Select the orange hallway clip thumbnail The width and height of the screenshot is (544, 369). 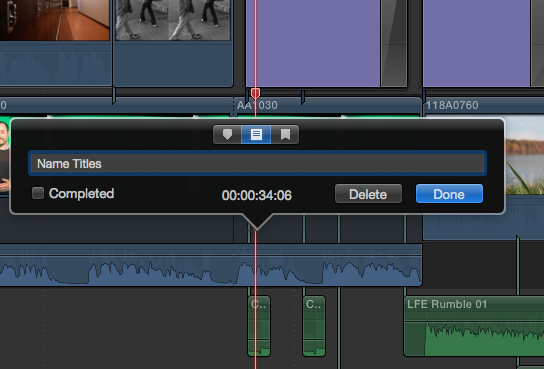[x=54, y=20]
